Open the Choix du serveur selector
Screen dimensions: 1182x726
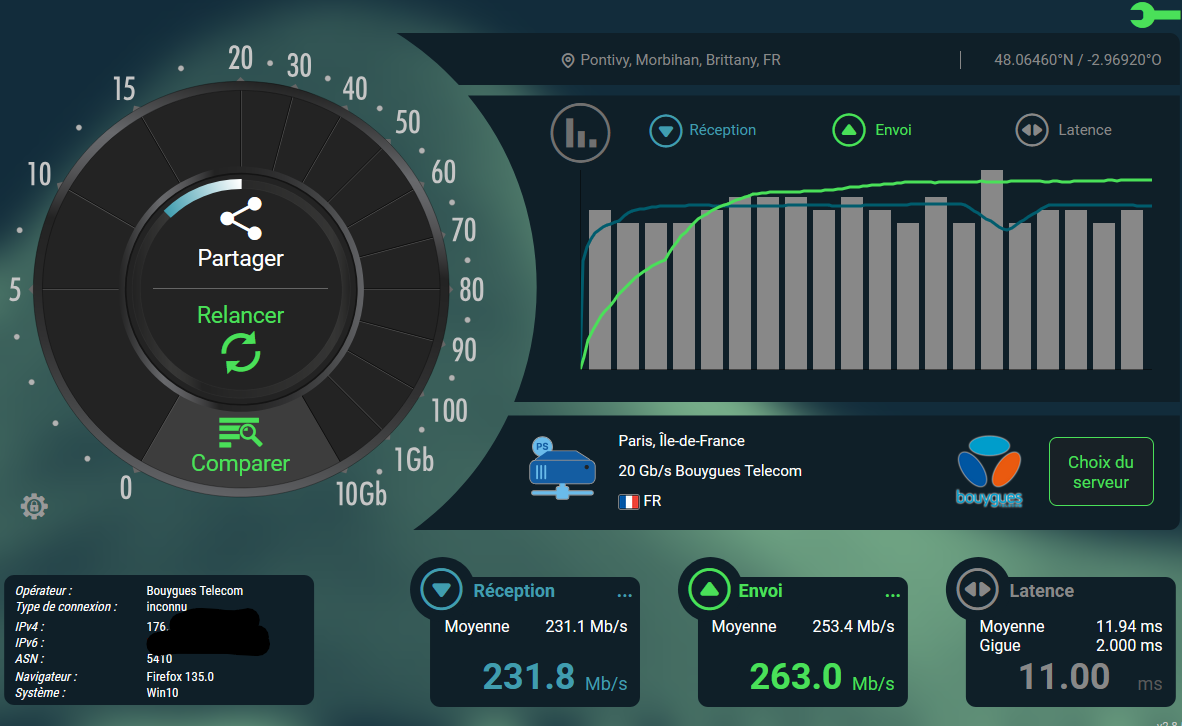coord(1101,471)
